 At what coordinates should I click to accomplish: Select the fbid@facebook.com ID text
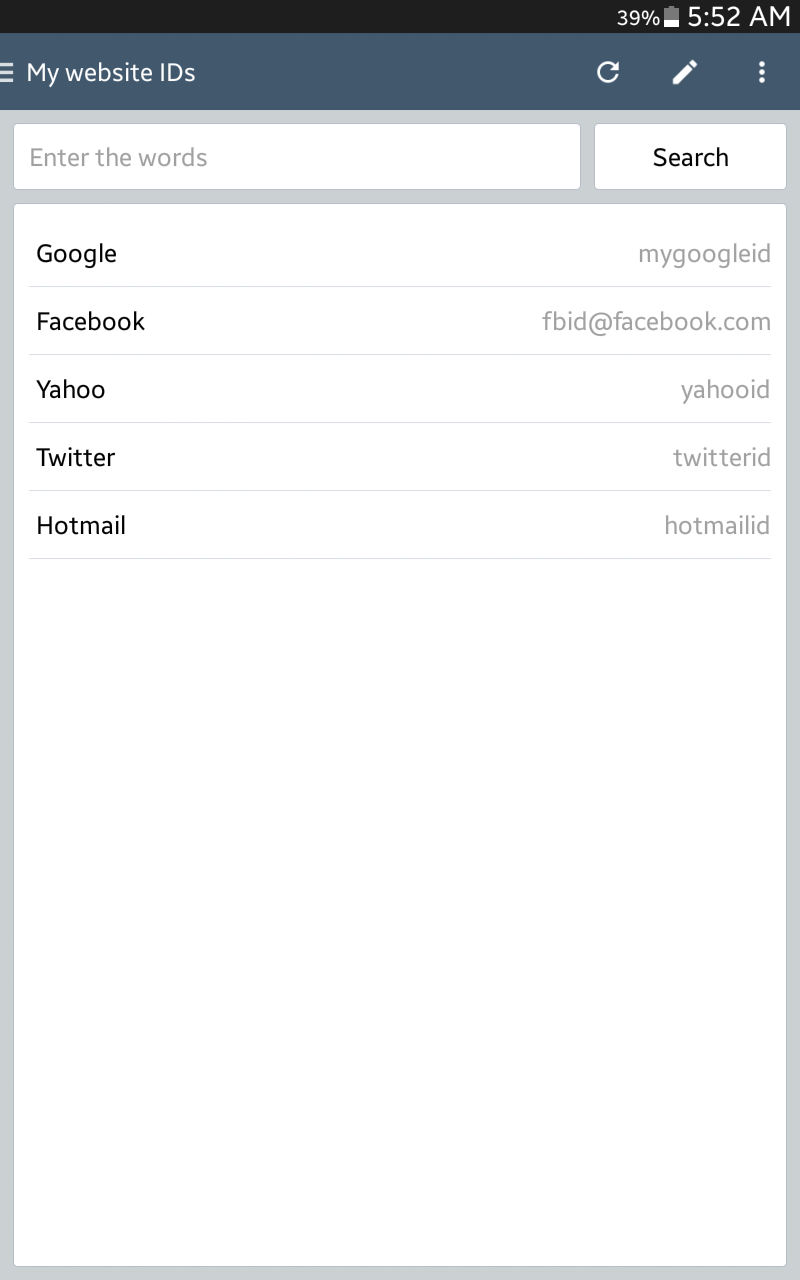click(656, 322)
